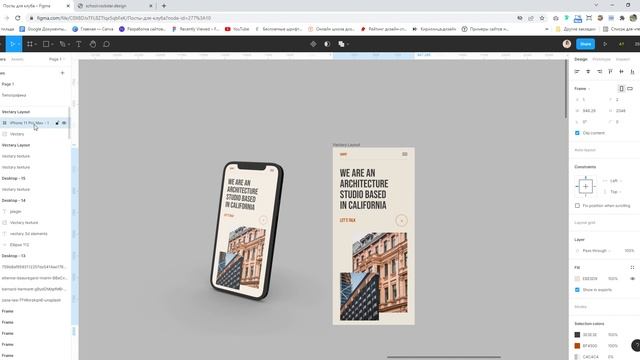
Task: Click the Align right icon
Action: (599, 71)
